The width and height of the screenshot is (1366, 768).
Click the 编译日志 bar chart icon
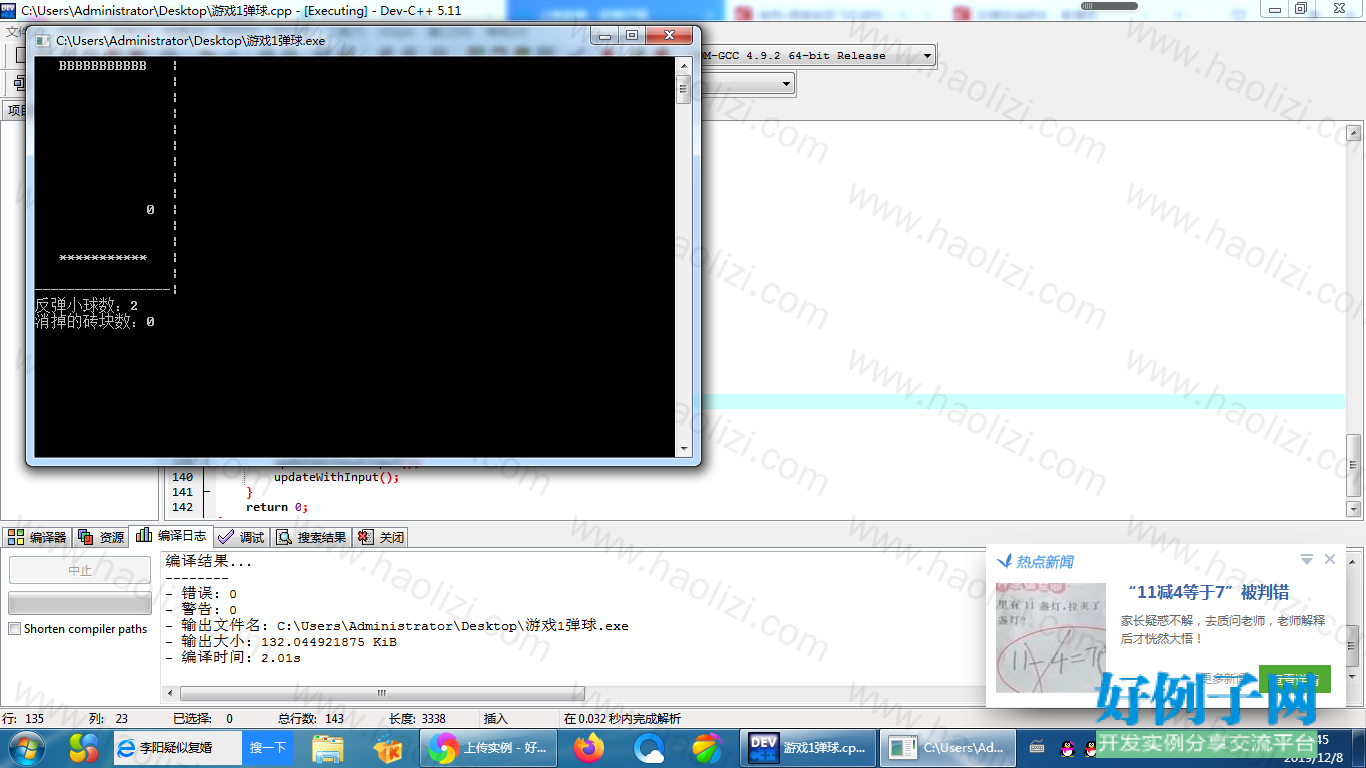pyautogui.click(x=144, y=535)
